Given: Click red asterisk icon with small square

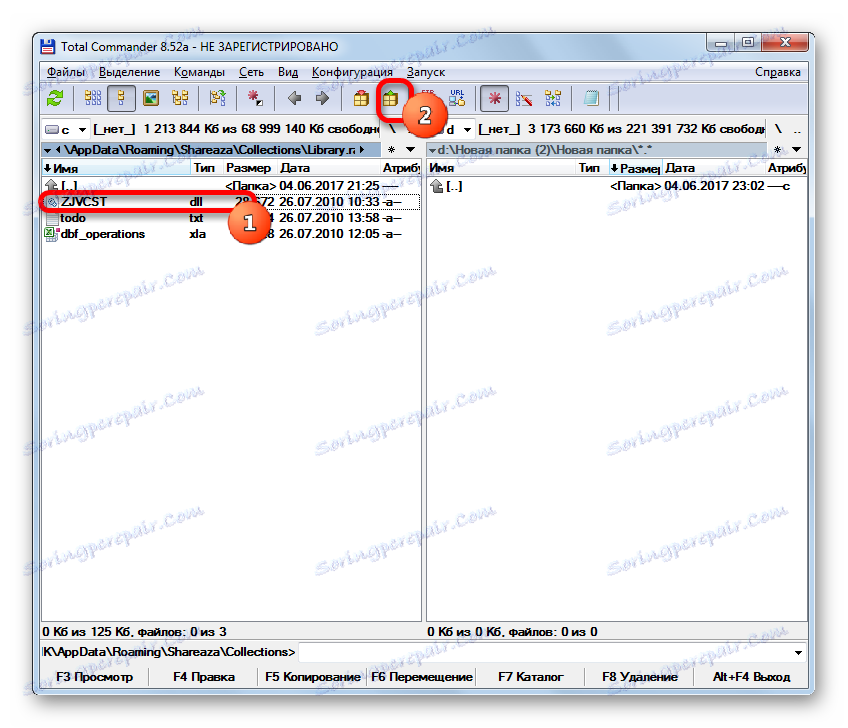Looking at the screenshot, I should click(254, 98).
